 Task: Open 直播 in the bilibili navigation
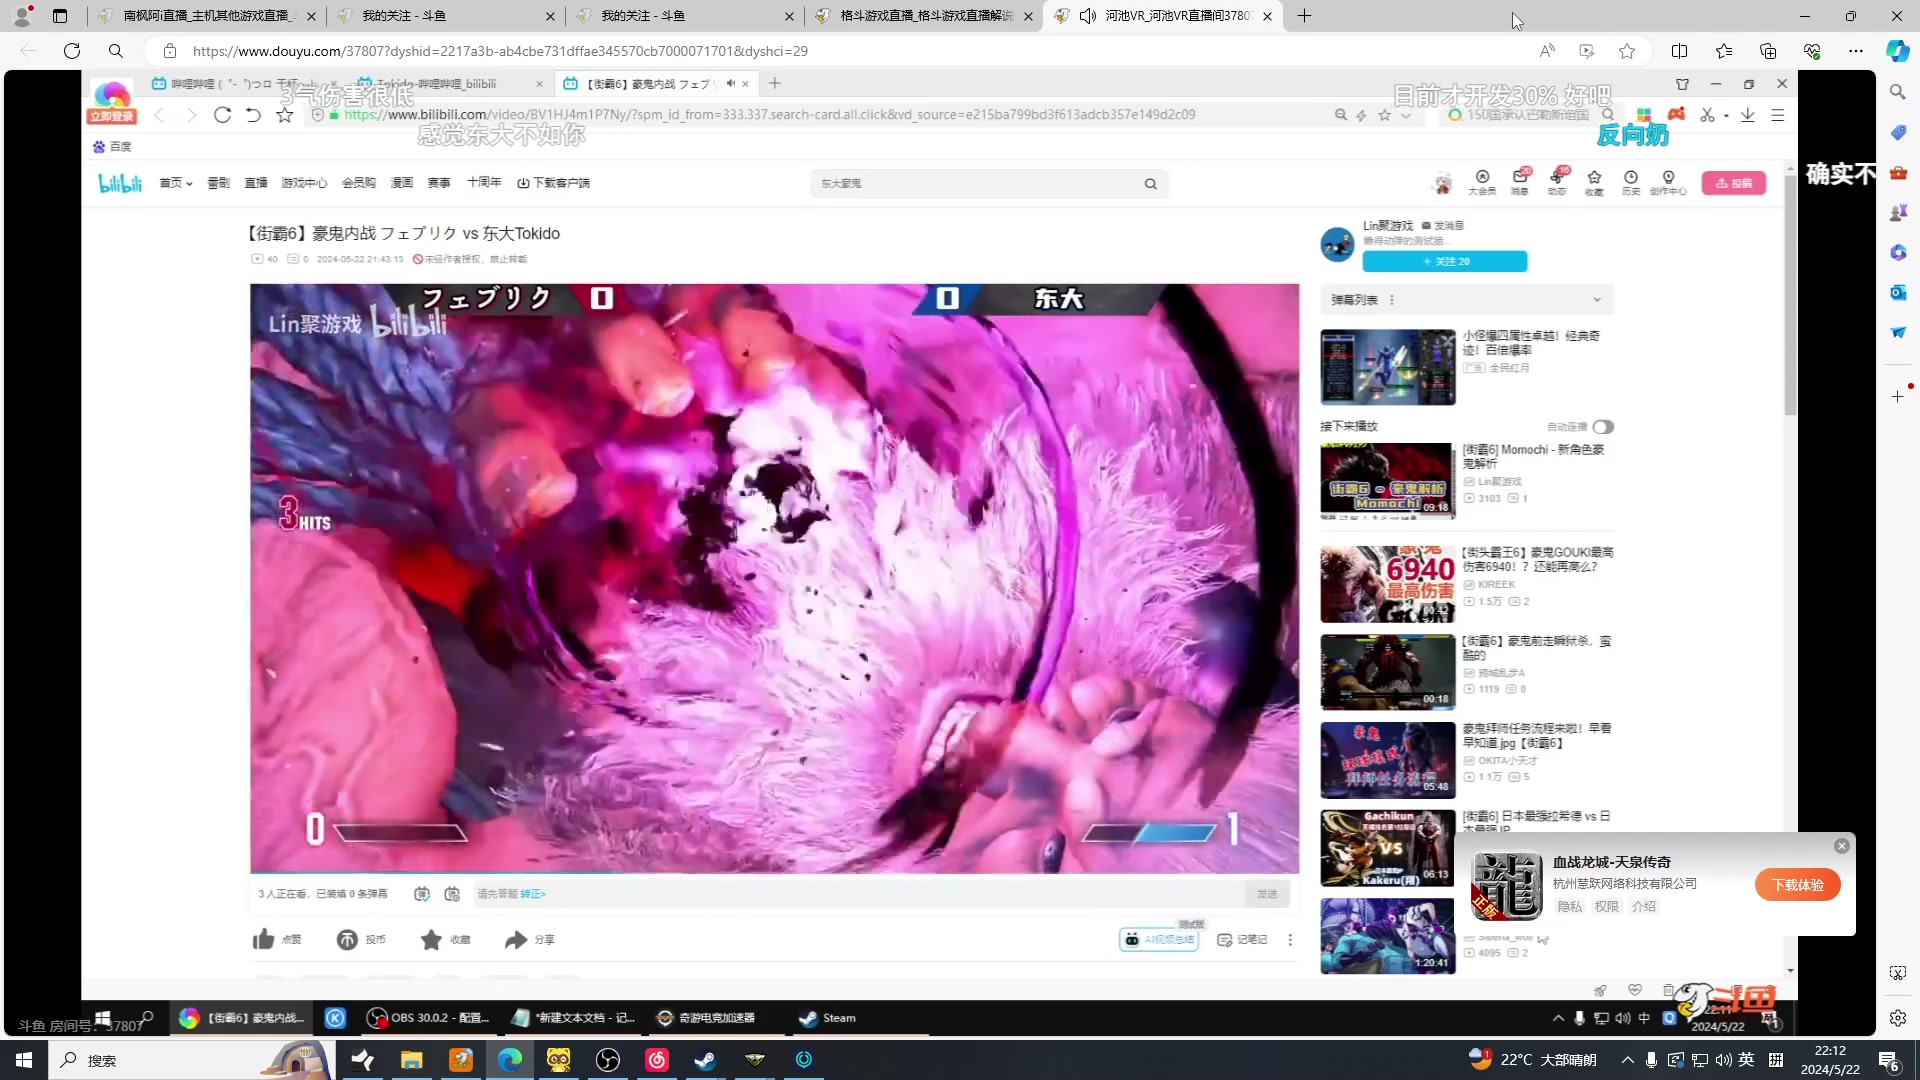tap(256, 183)
